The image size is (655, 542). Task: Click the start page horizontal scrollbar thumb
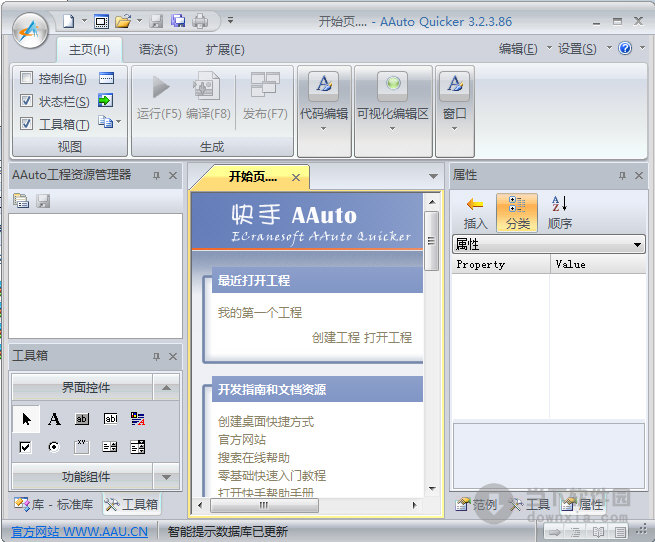tap(264, 505)
